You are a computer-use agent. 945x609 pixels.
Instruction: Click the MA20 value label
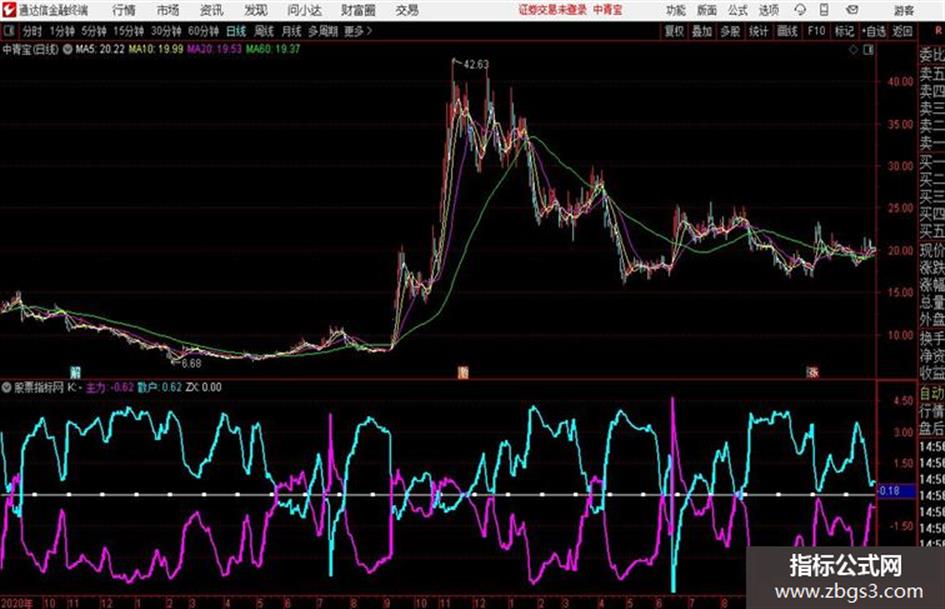214,49
